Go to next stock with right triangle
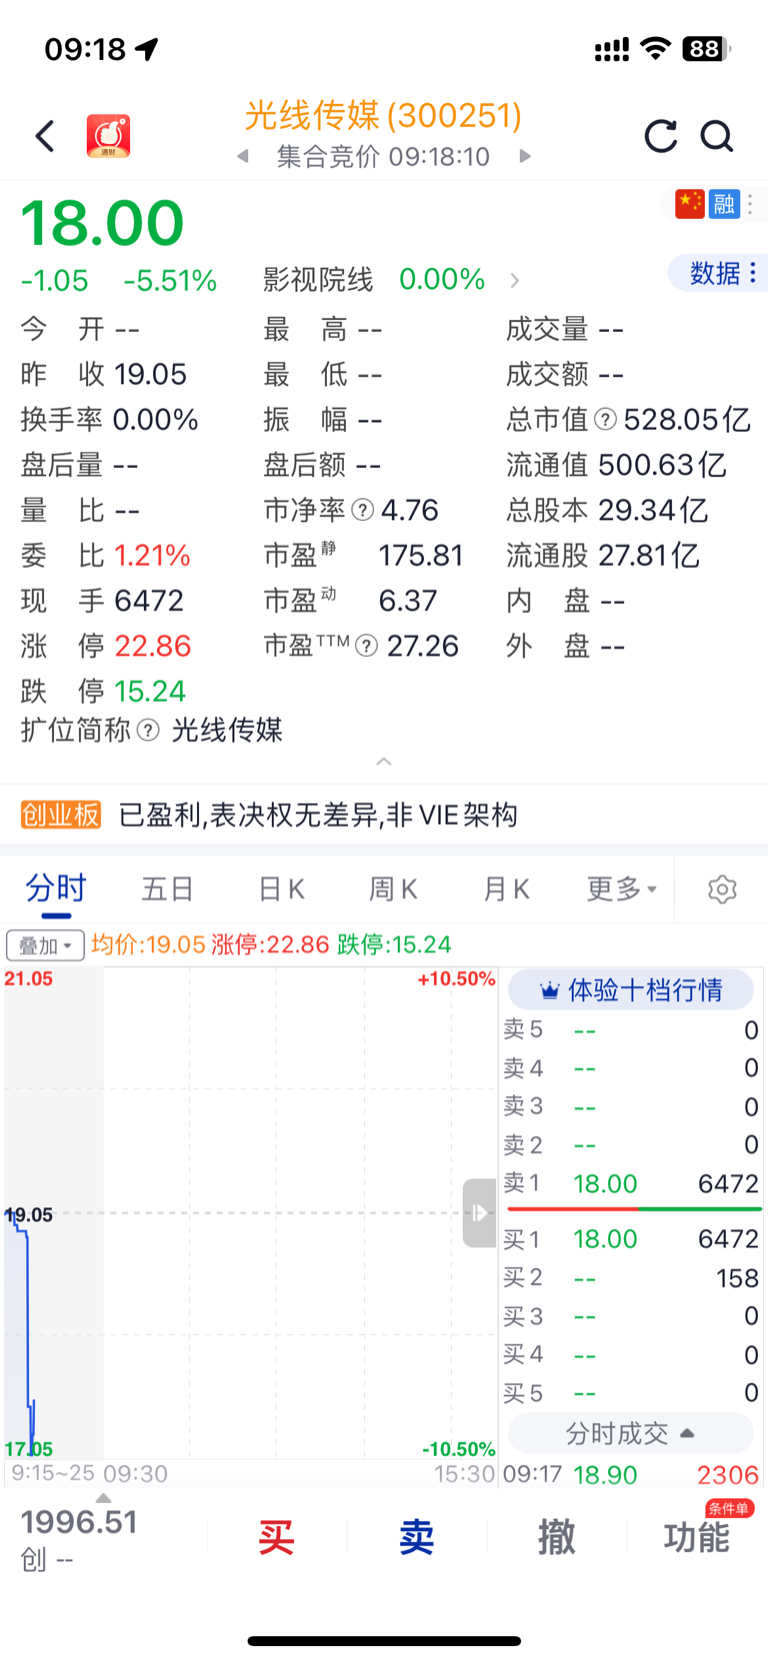Viewport: 768px width, 1663px height. [x=525, y=156]
